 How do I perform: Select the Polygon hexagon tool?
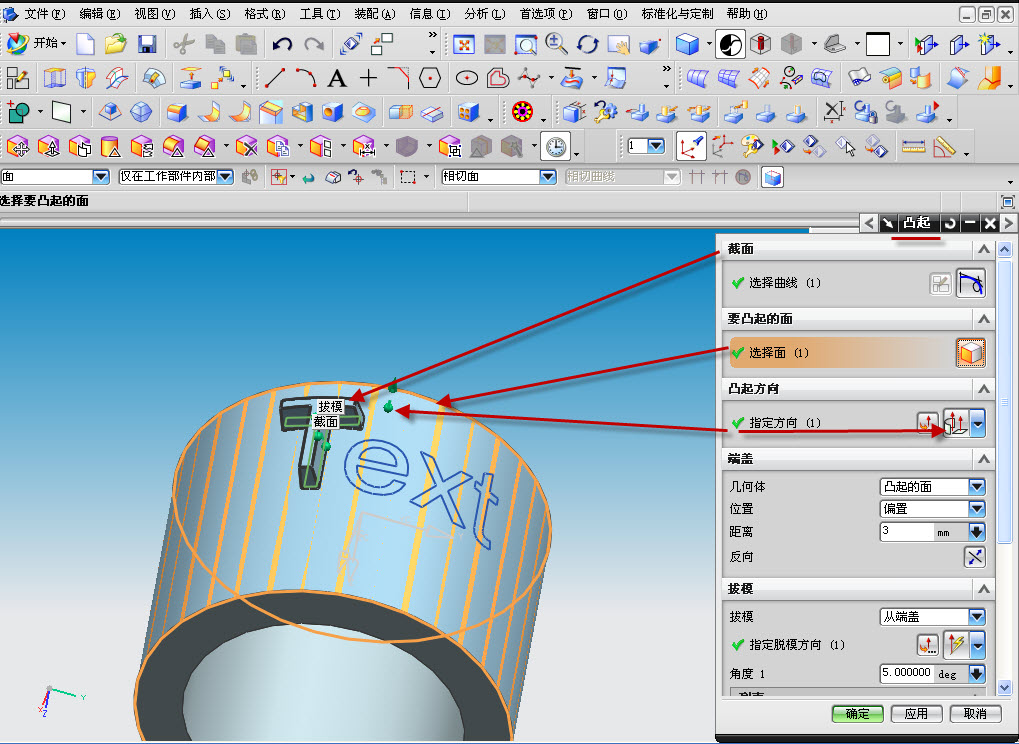tap(430, 78)
